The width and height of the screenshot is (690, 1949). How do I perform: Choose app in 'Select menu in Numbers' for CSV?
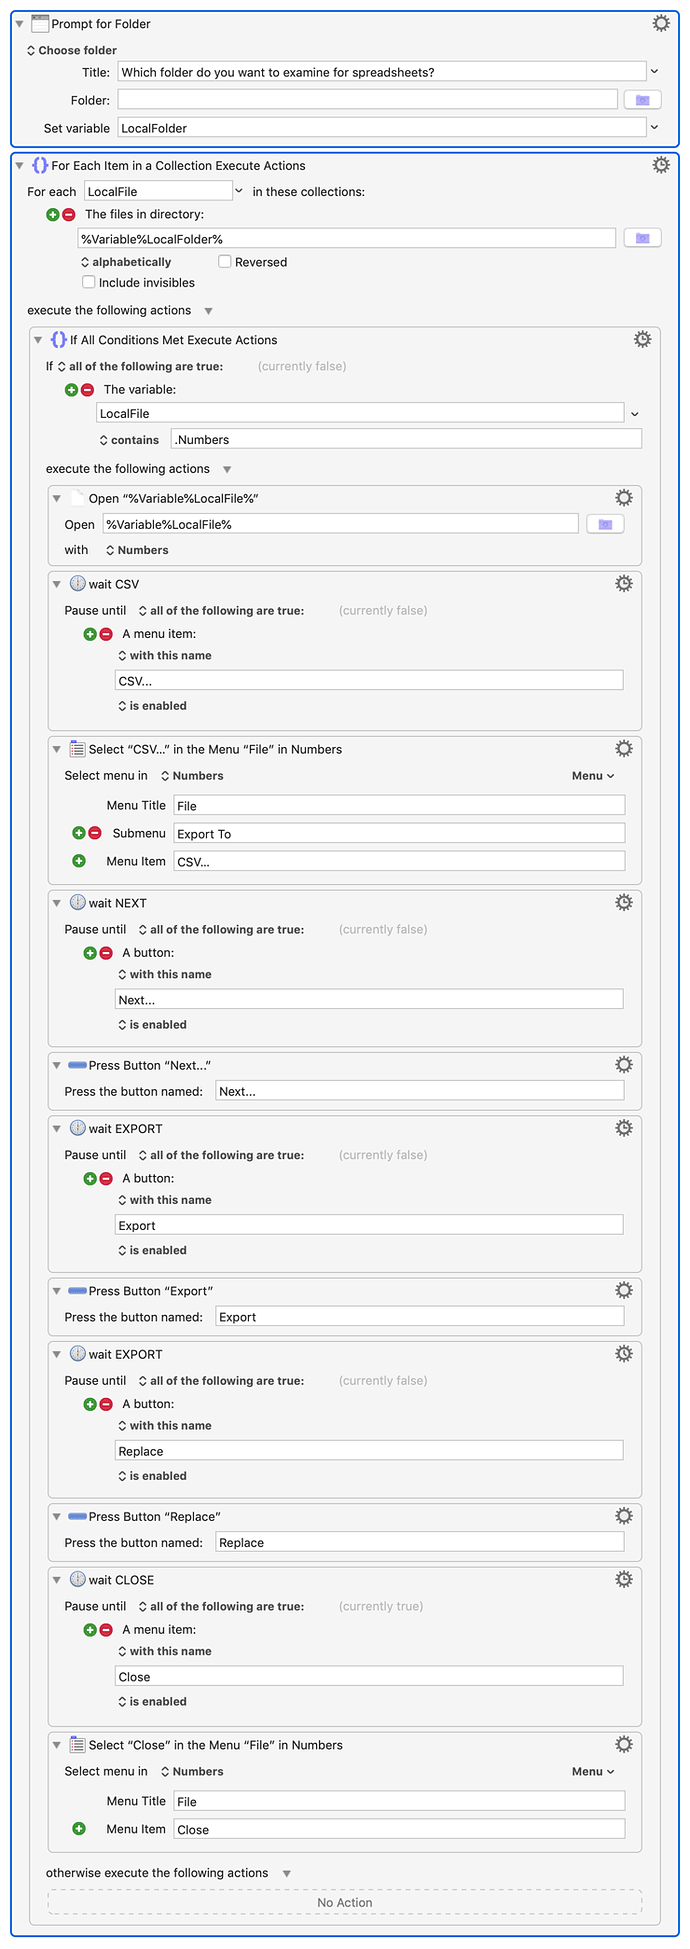192,776
